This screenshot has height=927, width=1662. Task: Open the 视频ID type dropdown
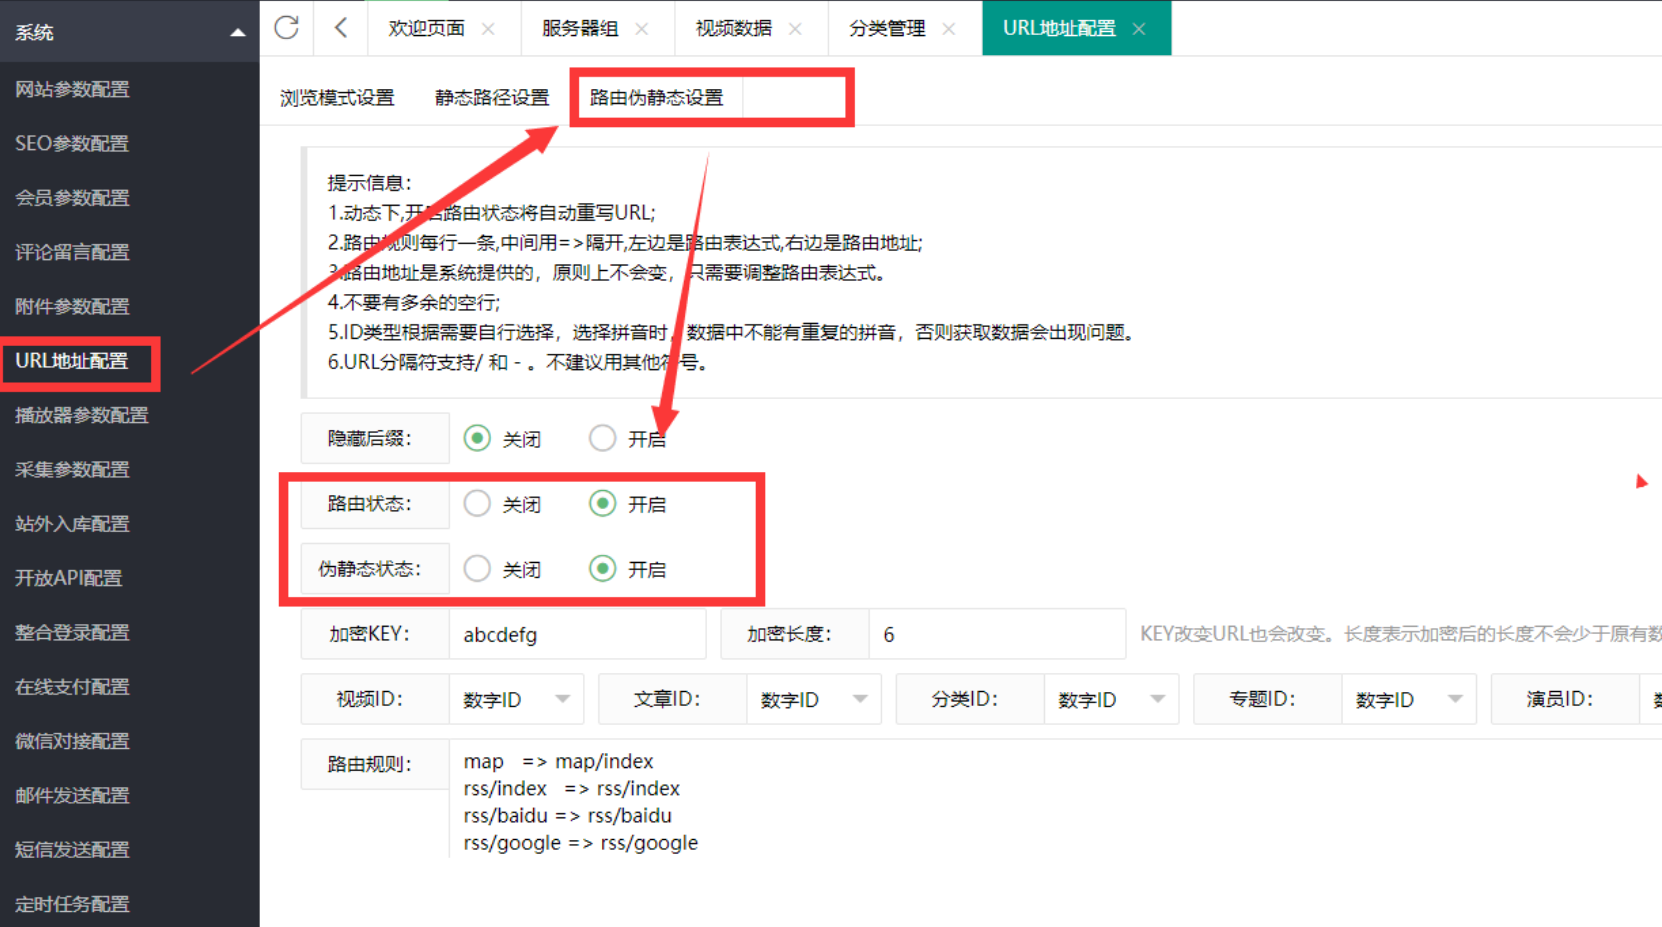(515, 699)
